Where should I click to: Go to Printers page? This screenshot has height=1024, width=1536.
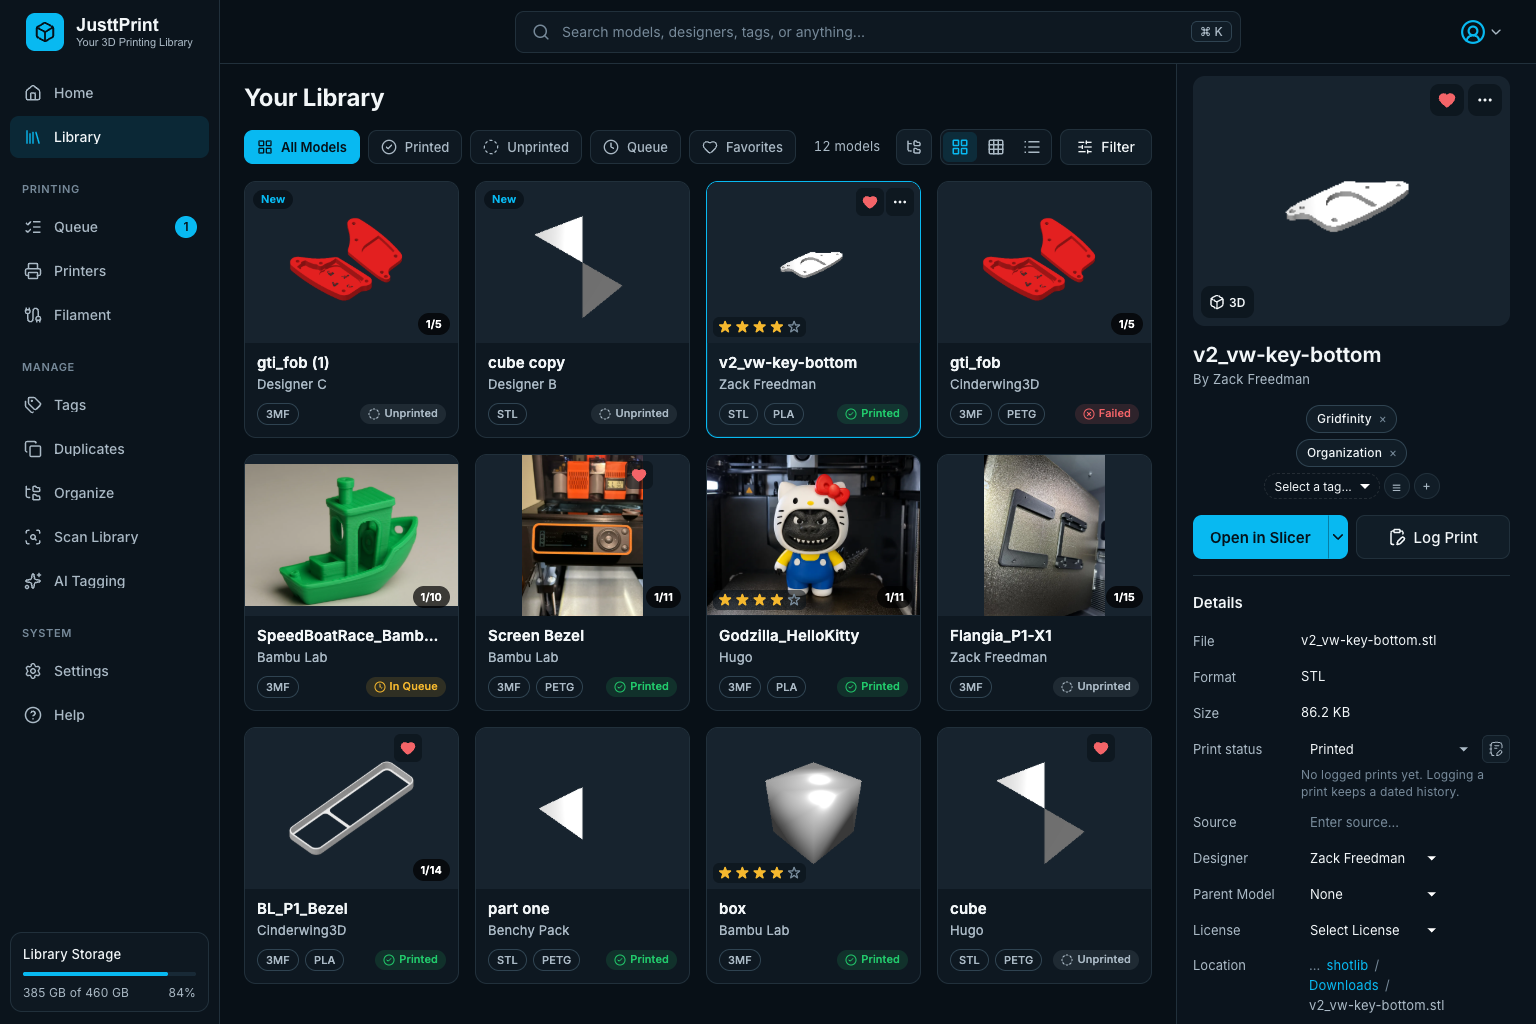109,271
